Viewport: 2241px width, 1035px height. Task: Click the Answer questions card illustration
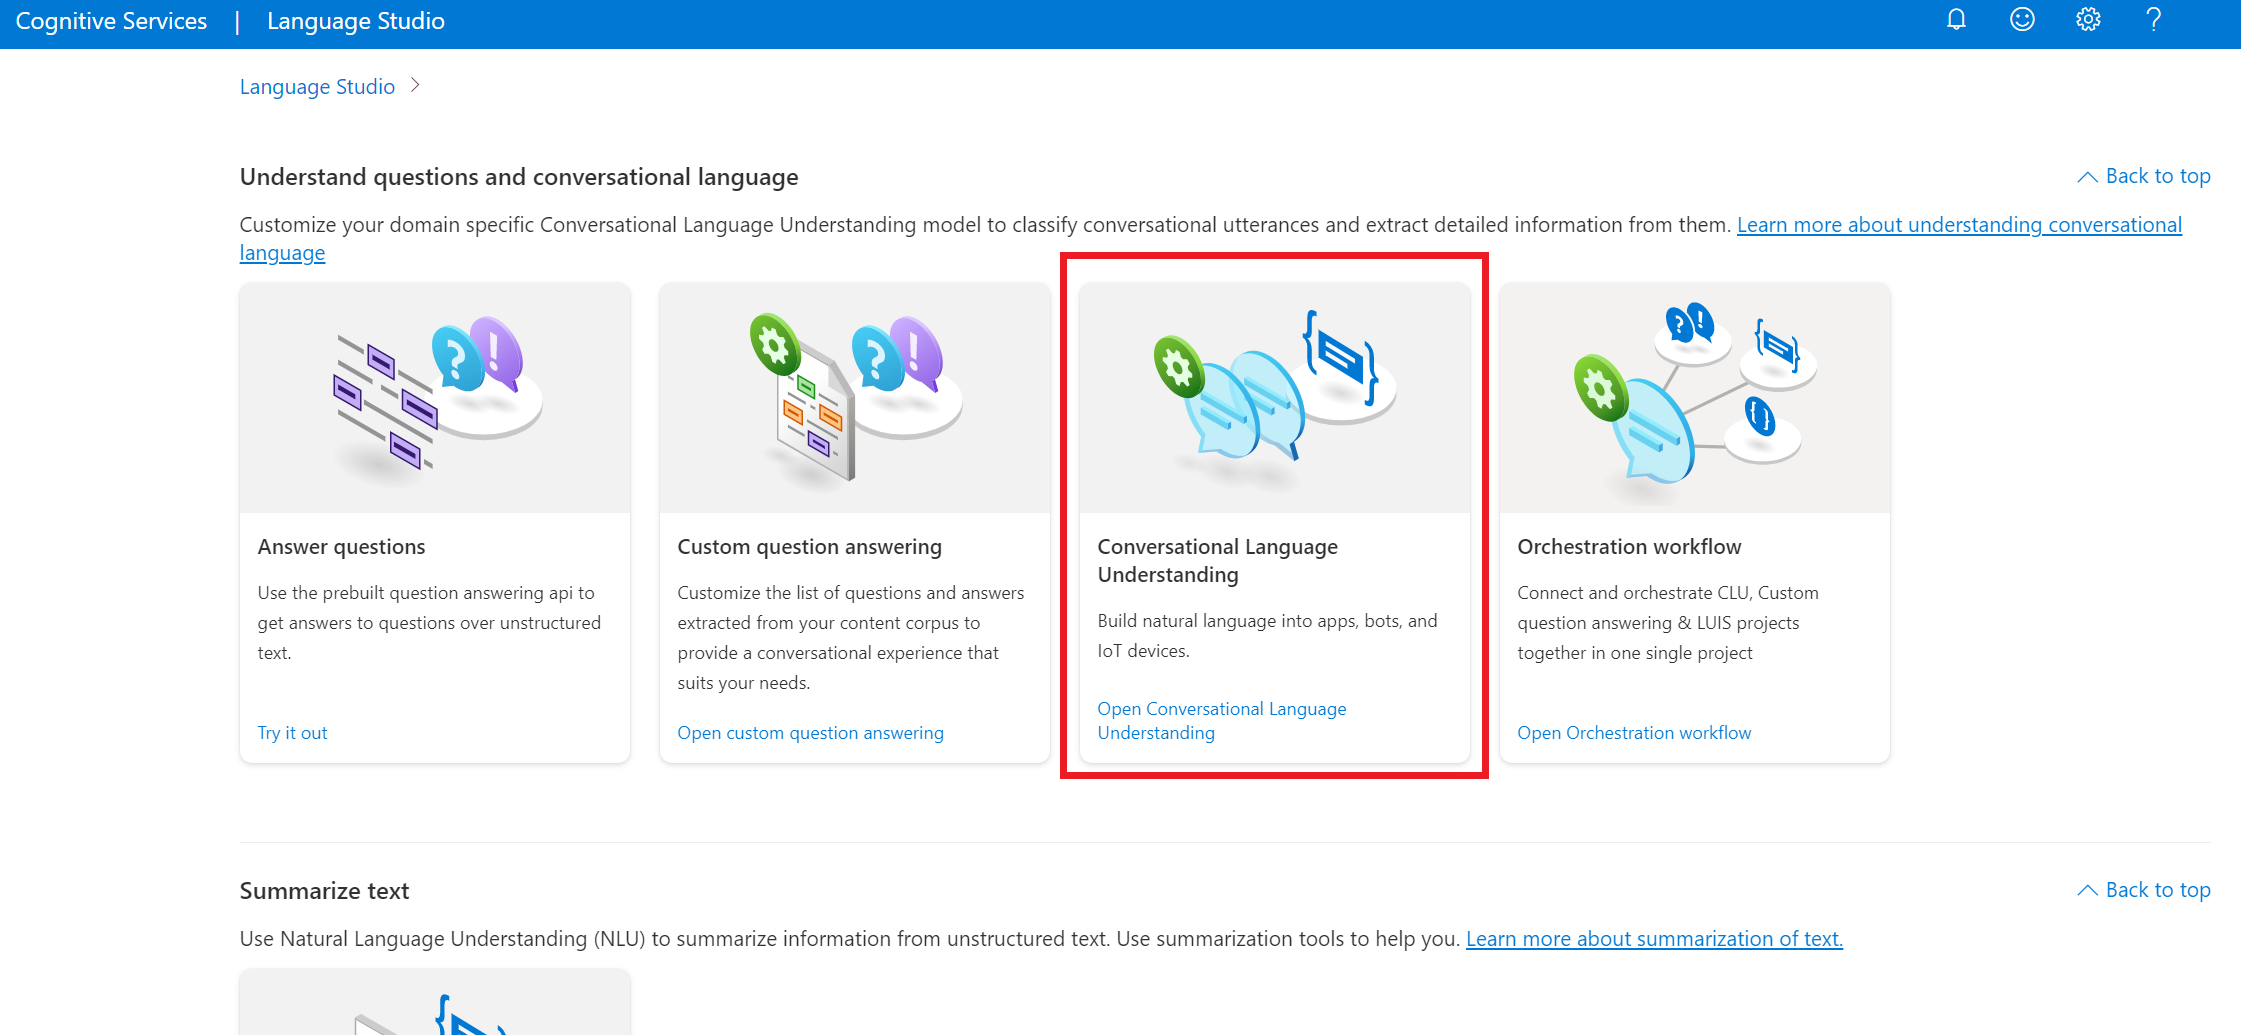[x=434, y=397]
